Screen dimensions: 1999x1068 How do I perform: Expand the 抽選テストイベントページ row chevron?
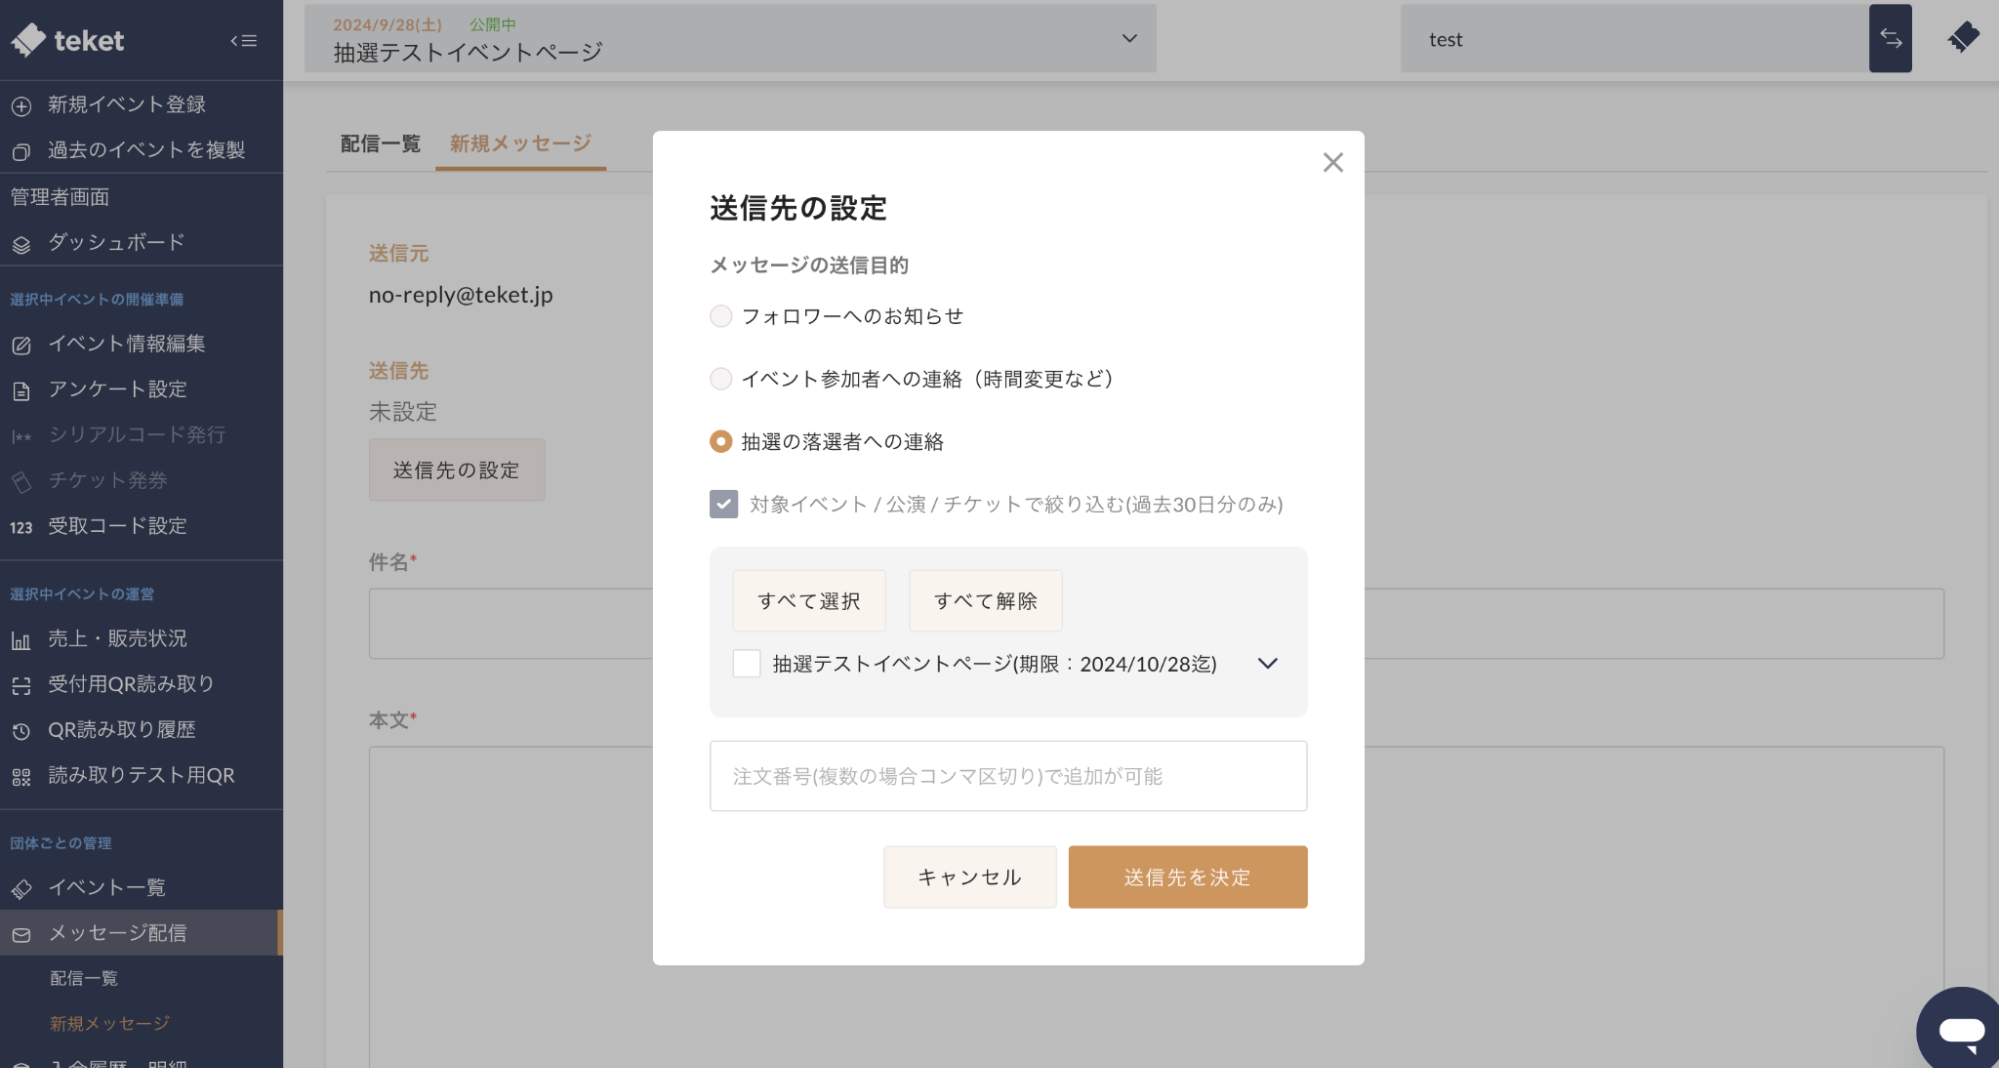(1267, 664)
